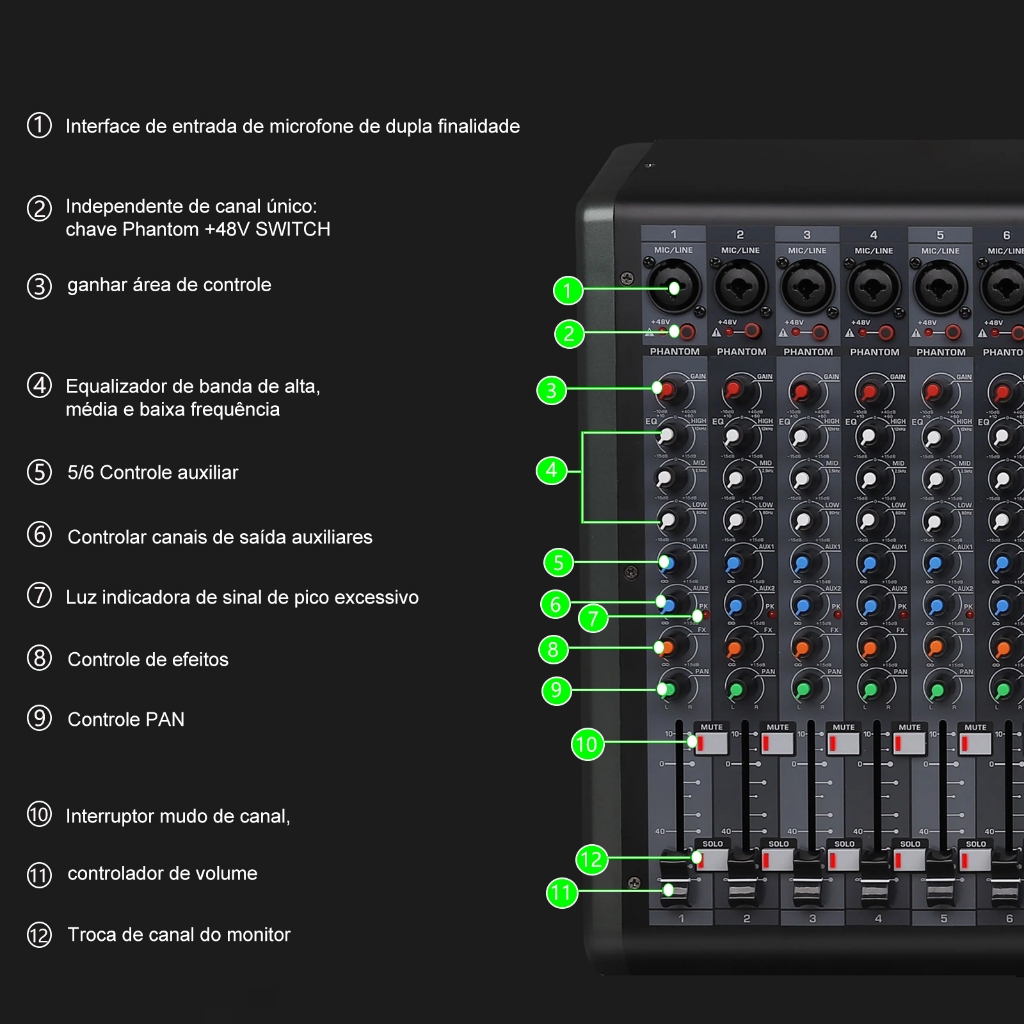1024x1024 pixels.
Task: Click the green number 4 EQ callout marker
Action: coord(551,471)
